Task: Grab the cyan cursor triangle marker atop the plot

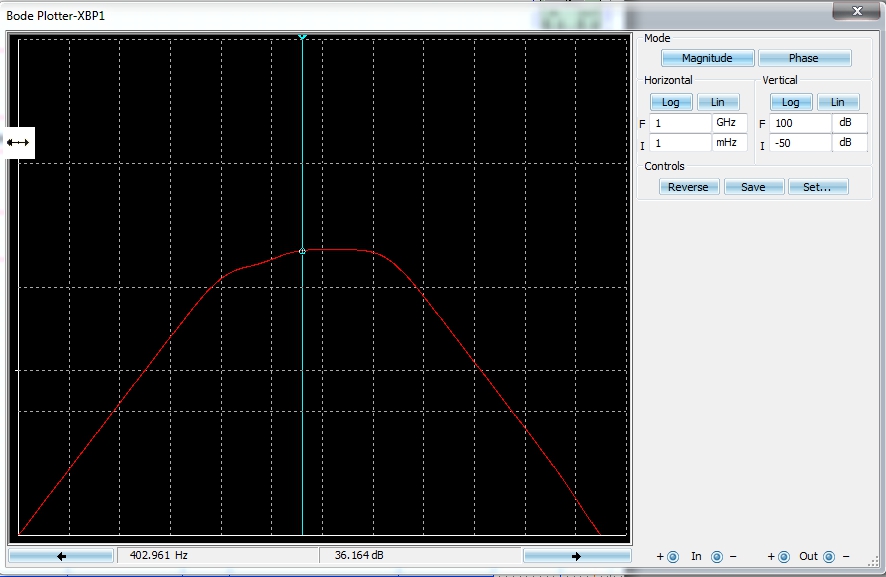Action: pyautogui.click(x=302, y=37)
